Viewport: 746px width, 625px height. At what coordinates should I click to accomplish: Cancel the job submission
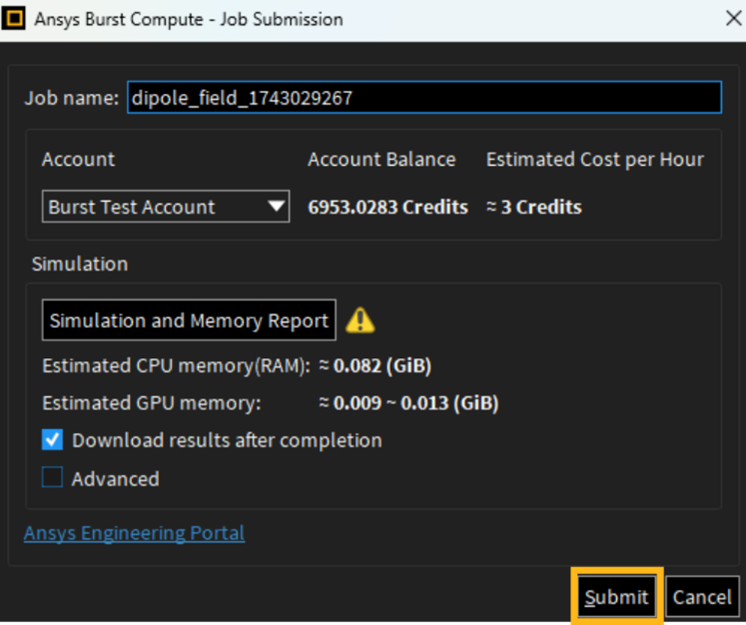[702, 597]
